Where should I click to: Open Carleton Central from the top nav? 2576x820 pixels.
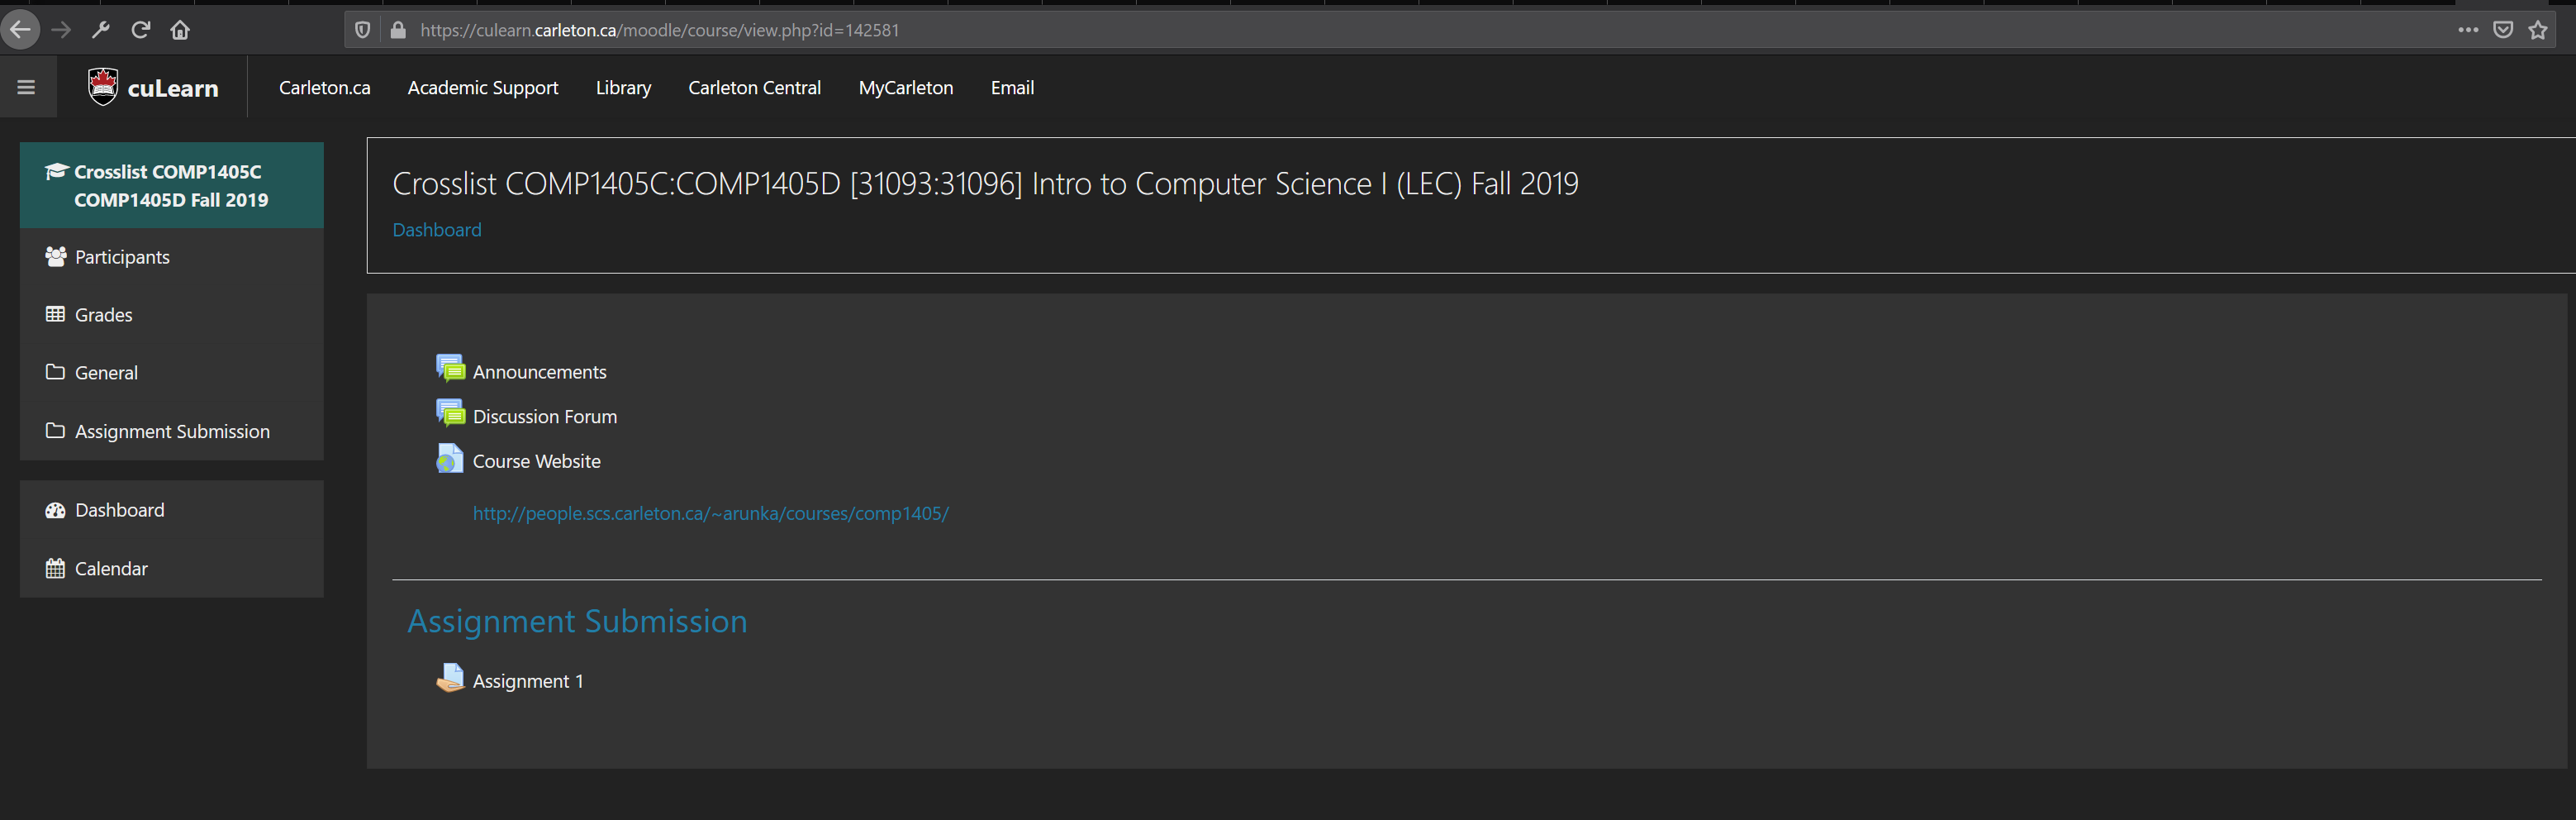click(x=755, y=88)
